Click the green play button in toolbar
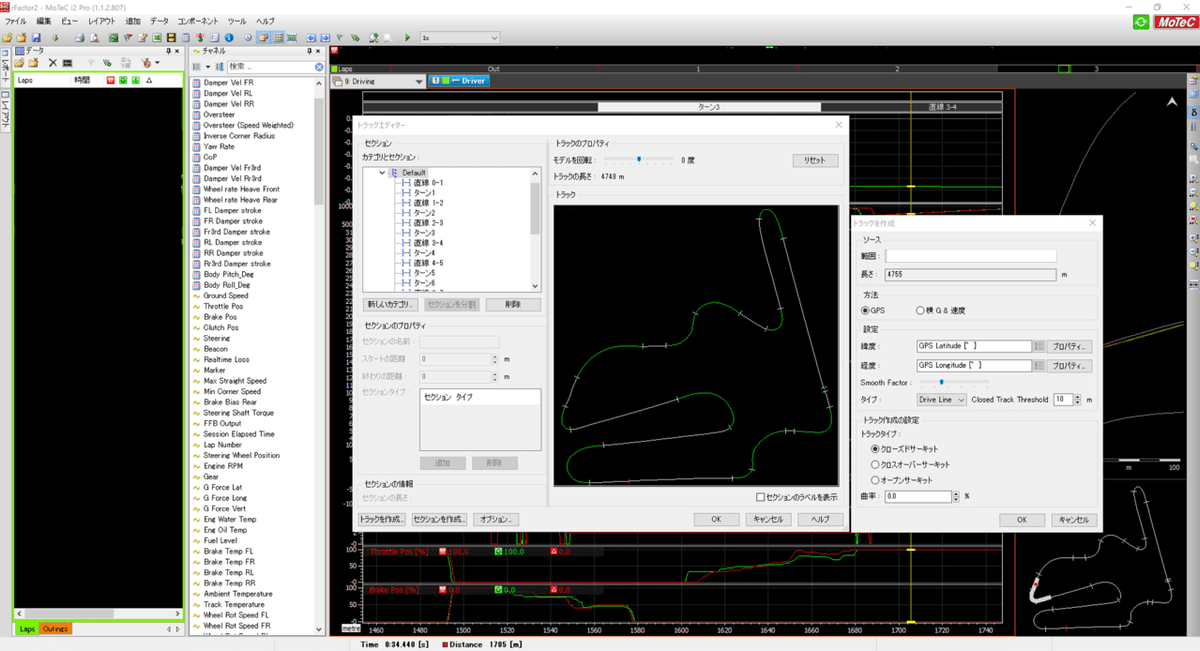1200x651 pixels. [407, 37]
